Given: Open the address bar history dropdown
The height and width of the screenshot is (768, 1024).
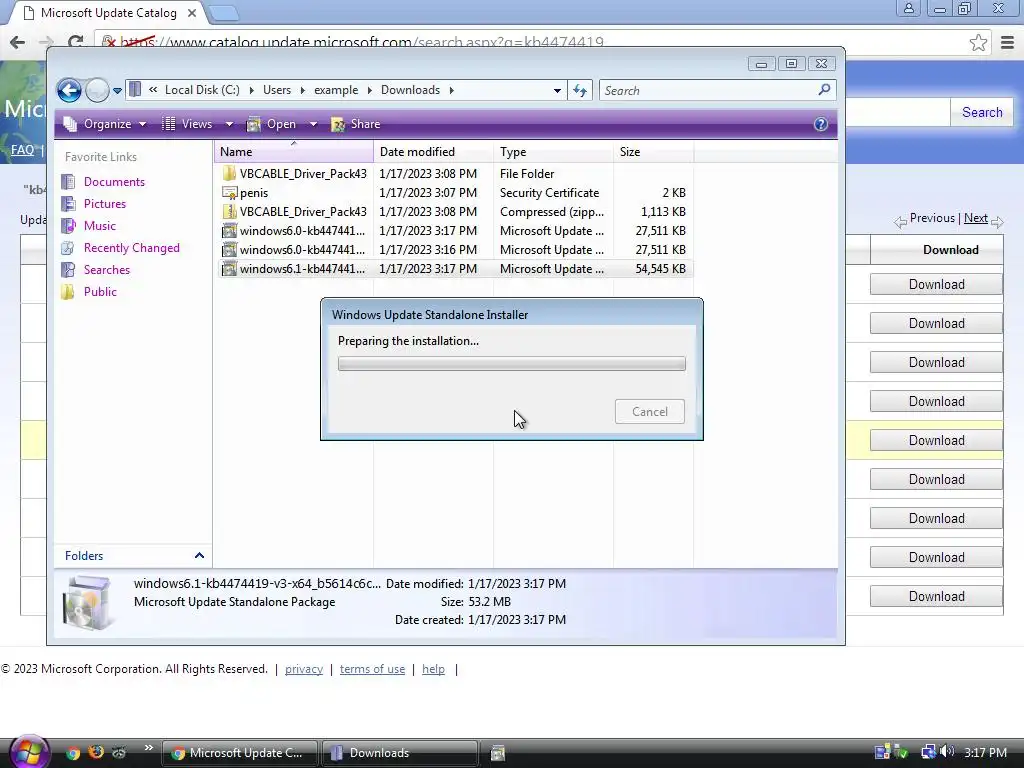Looking at the screenshot, I should tap(557, 91).
